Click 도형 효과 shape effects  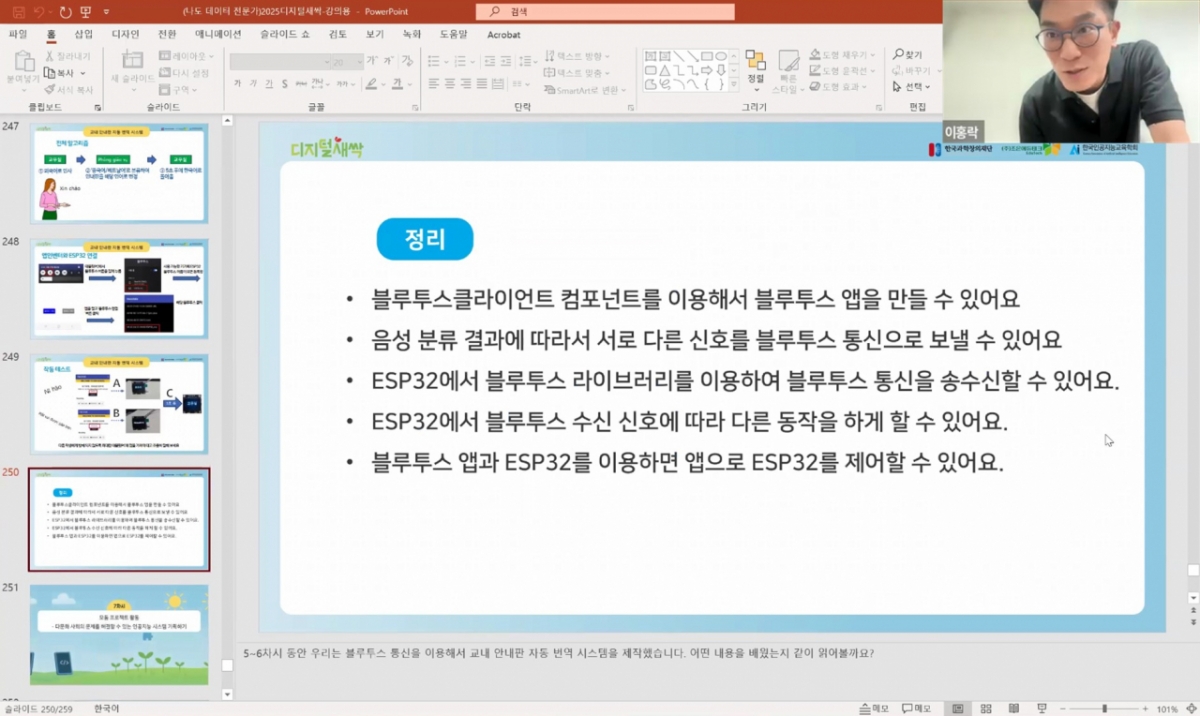(x=839, y=87)
